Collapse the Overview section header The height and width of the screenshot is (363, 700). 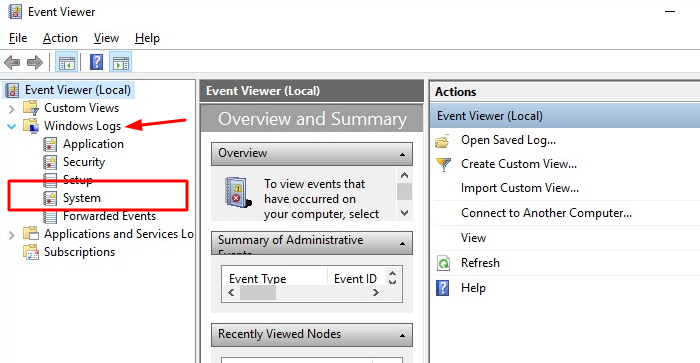tap(402, 154)
